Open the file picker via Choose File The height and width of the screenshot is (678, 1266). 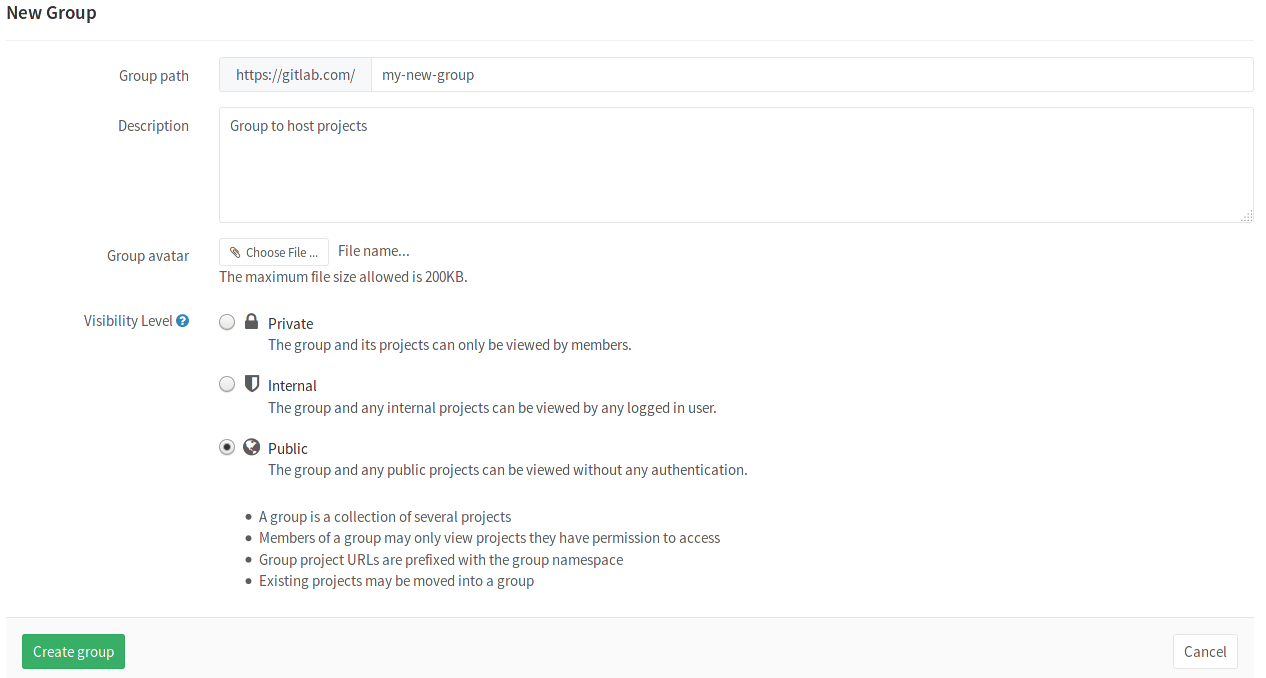pos(274,252)
